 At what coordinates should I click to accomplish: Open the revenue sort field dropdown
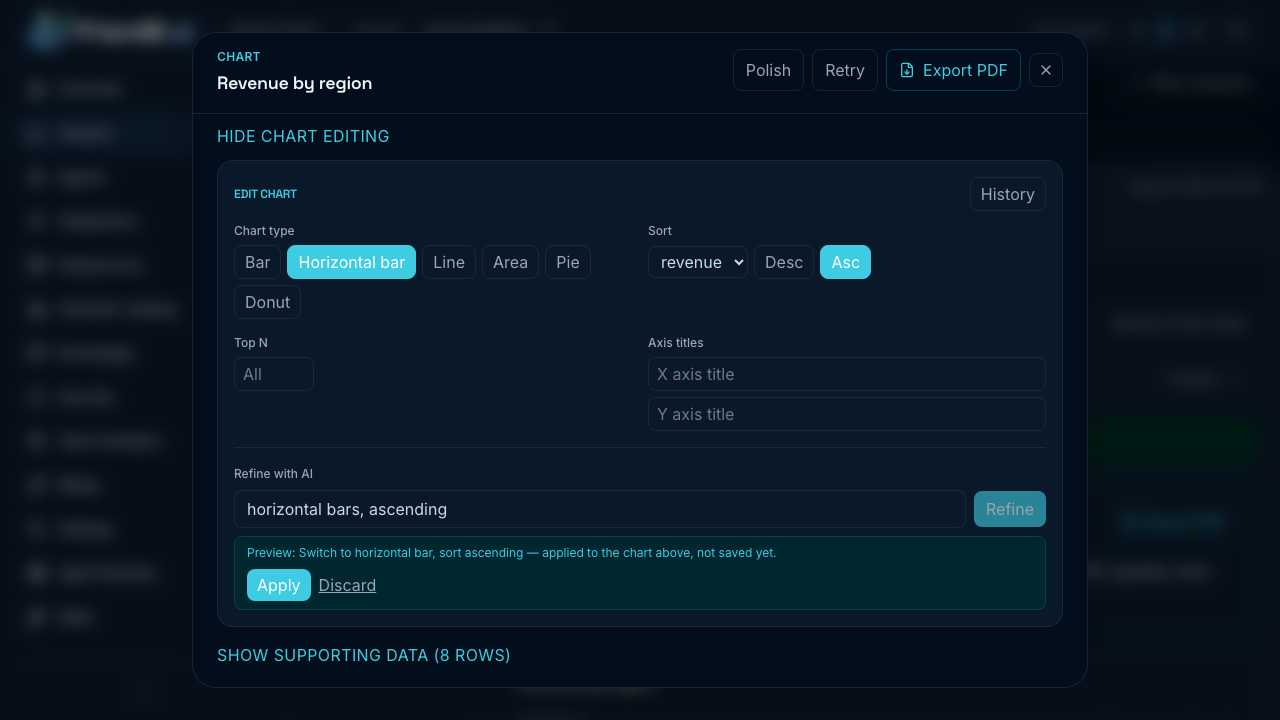click(698, 262)
